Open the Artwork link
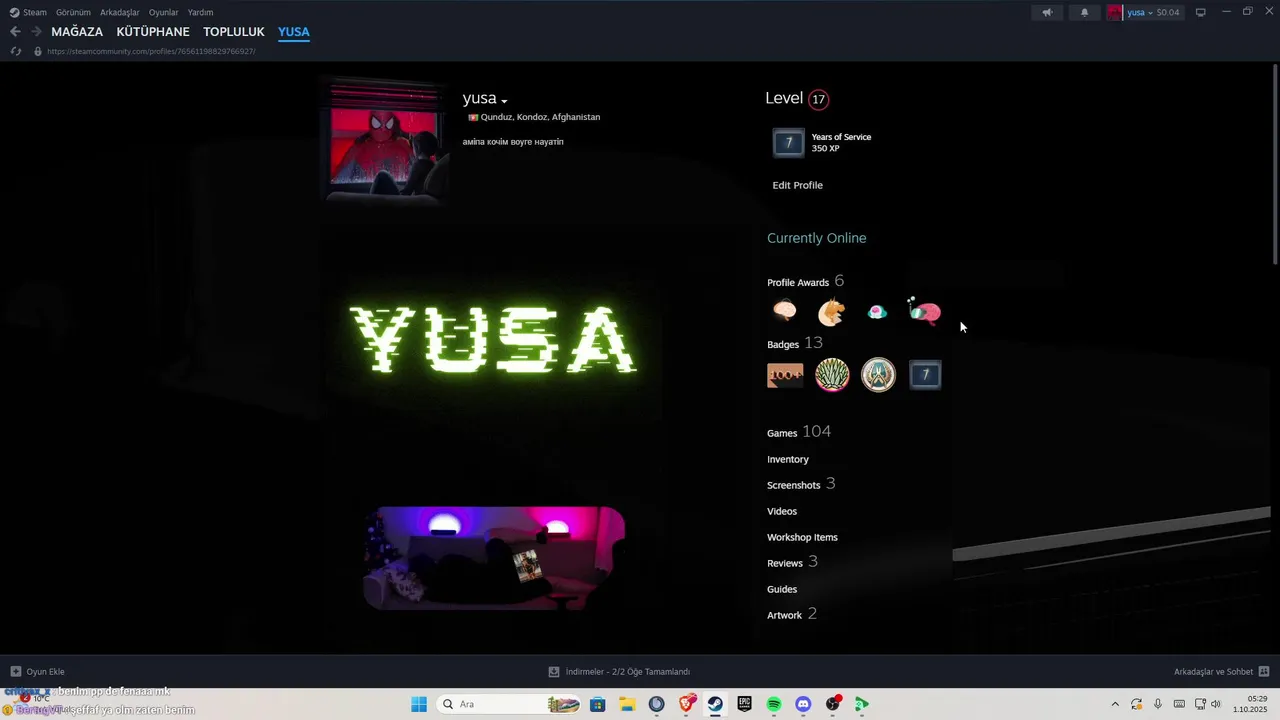This screenshot has height=720, width=1280. click(x=792, y=614)
